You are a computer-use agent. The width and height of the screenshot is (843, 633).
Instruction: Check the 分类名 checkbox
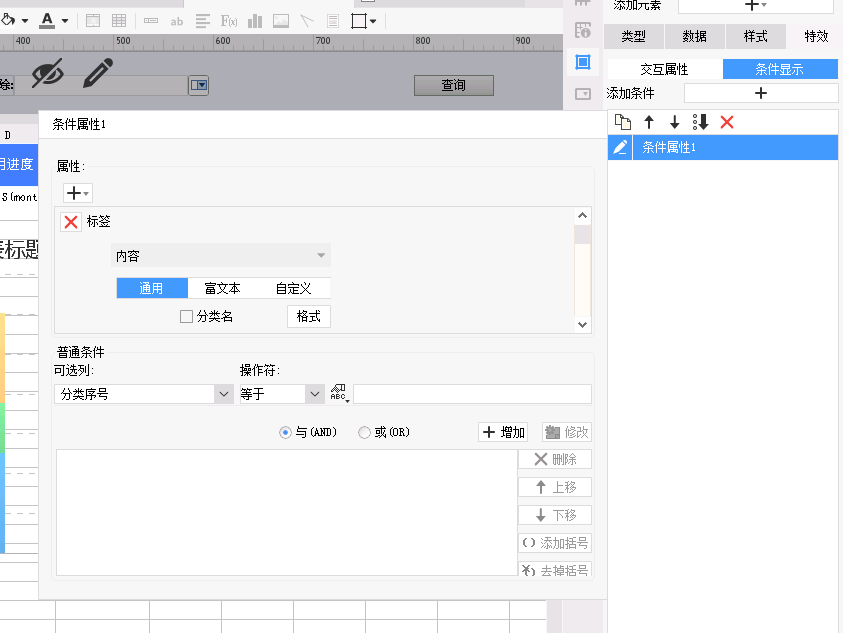[187, 316]
